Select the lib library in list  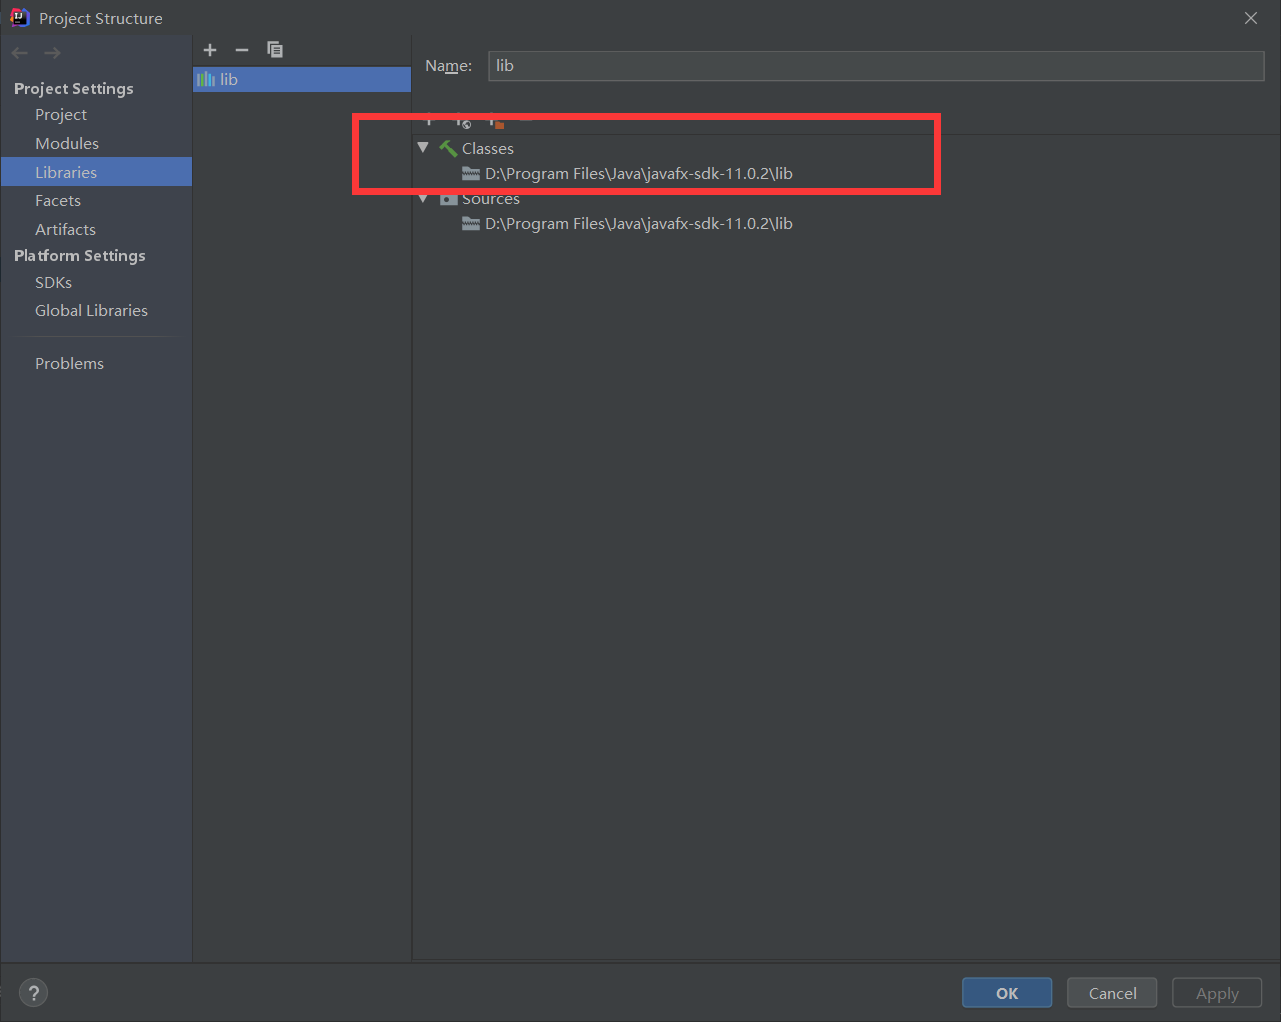(302, 79)
